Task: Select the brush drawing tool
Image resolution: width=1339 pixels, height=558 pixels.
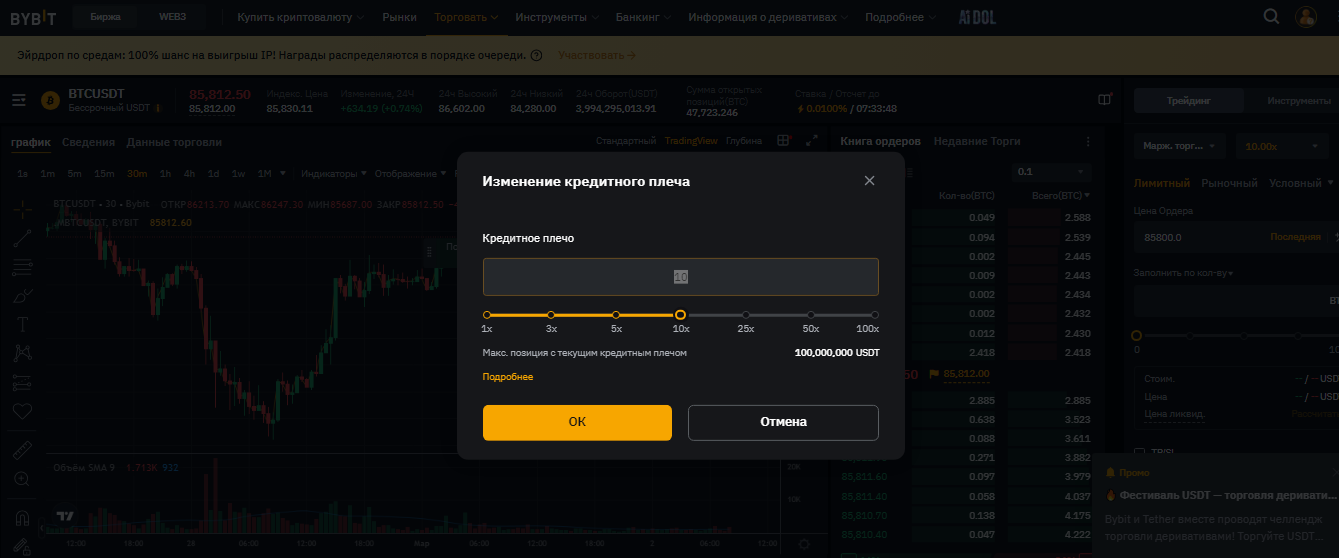Action: (22, 296)
